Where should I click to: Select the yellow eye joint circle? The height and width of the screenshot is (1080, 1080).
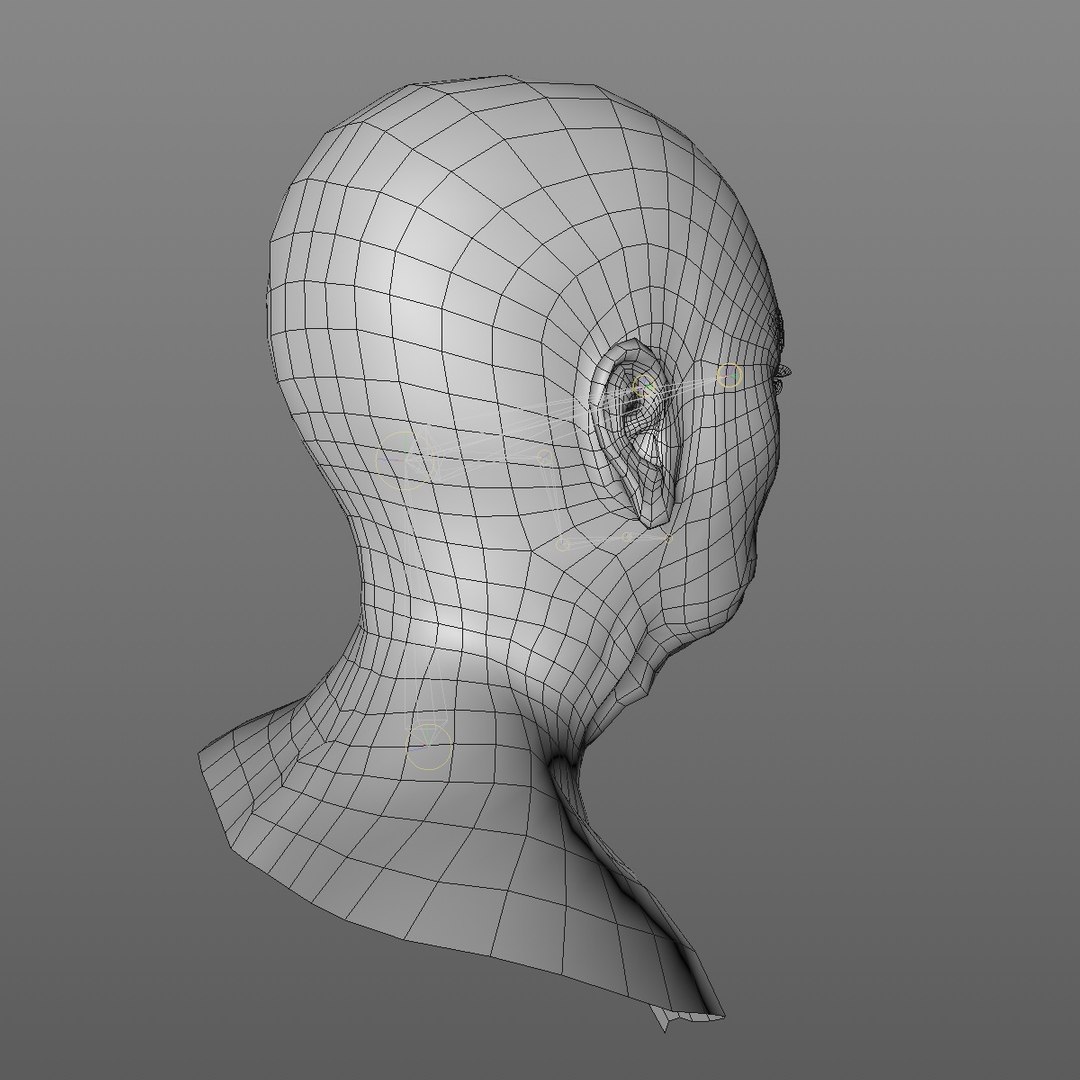point(729,376)
